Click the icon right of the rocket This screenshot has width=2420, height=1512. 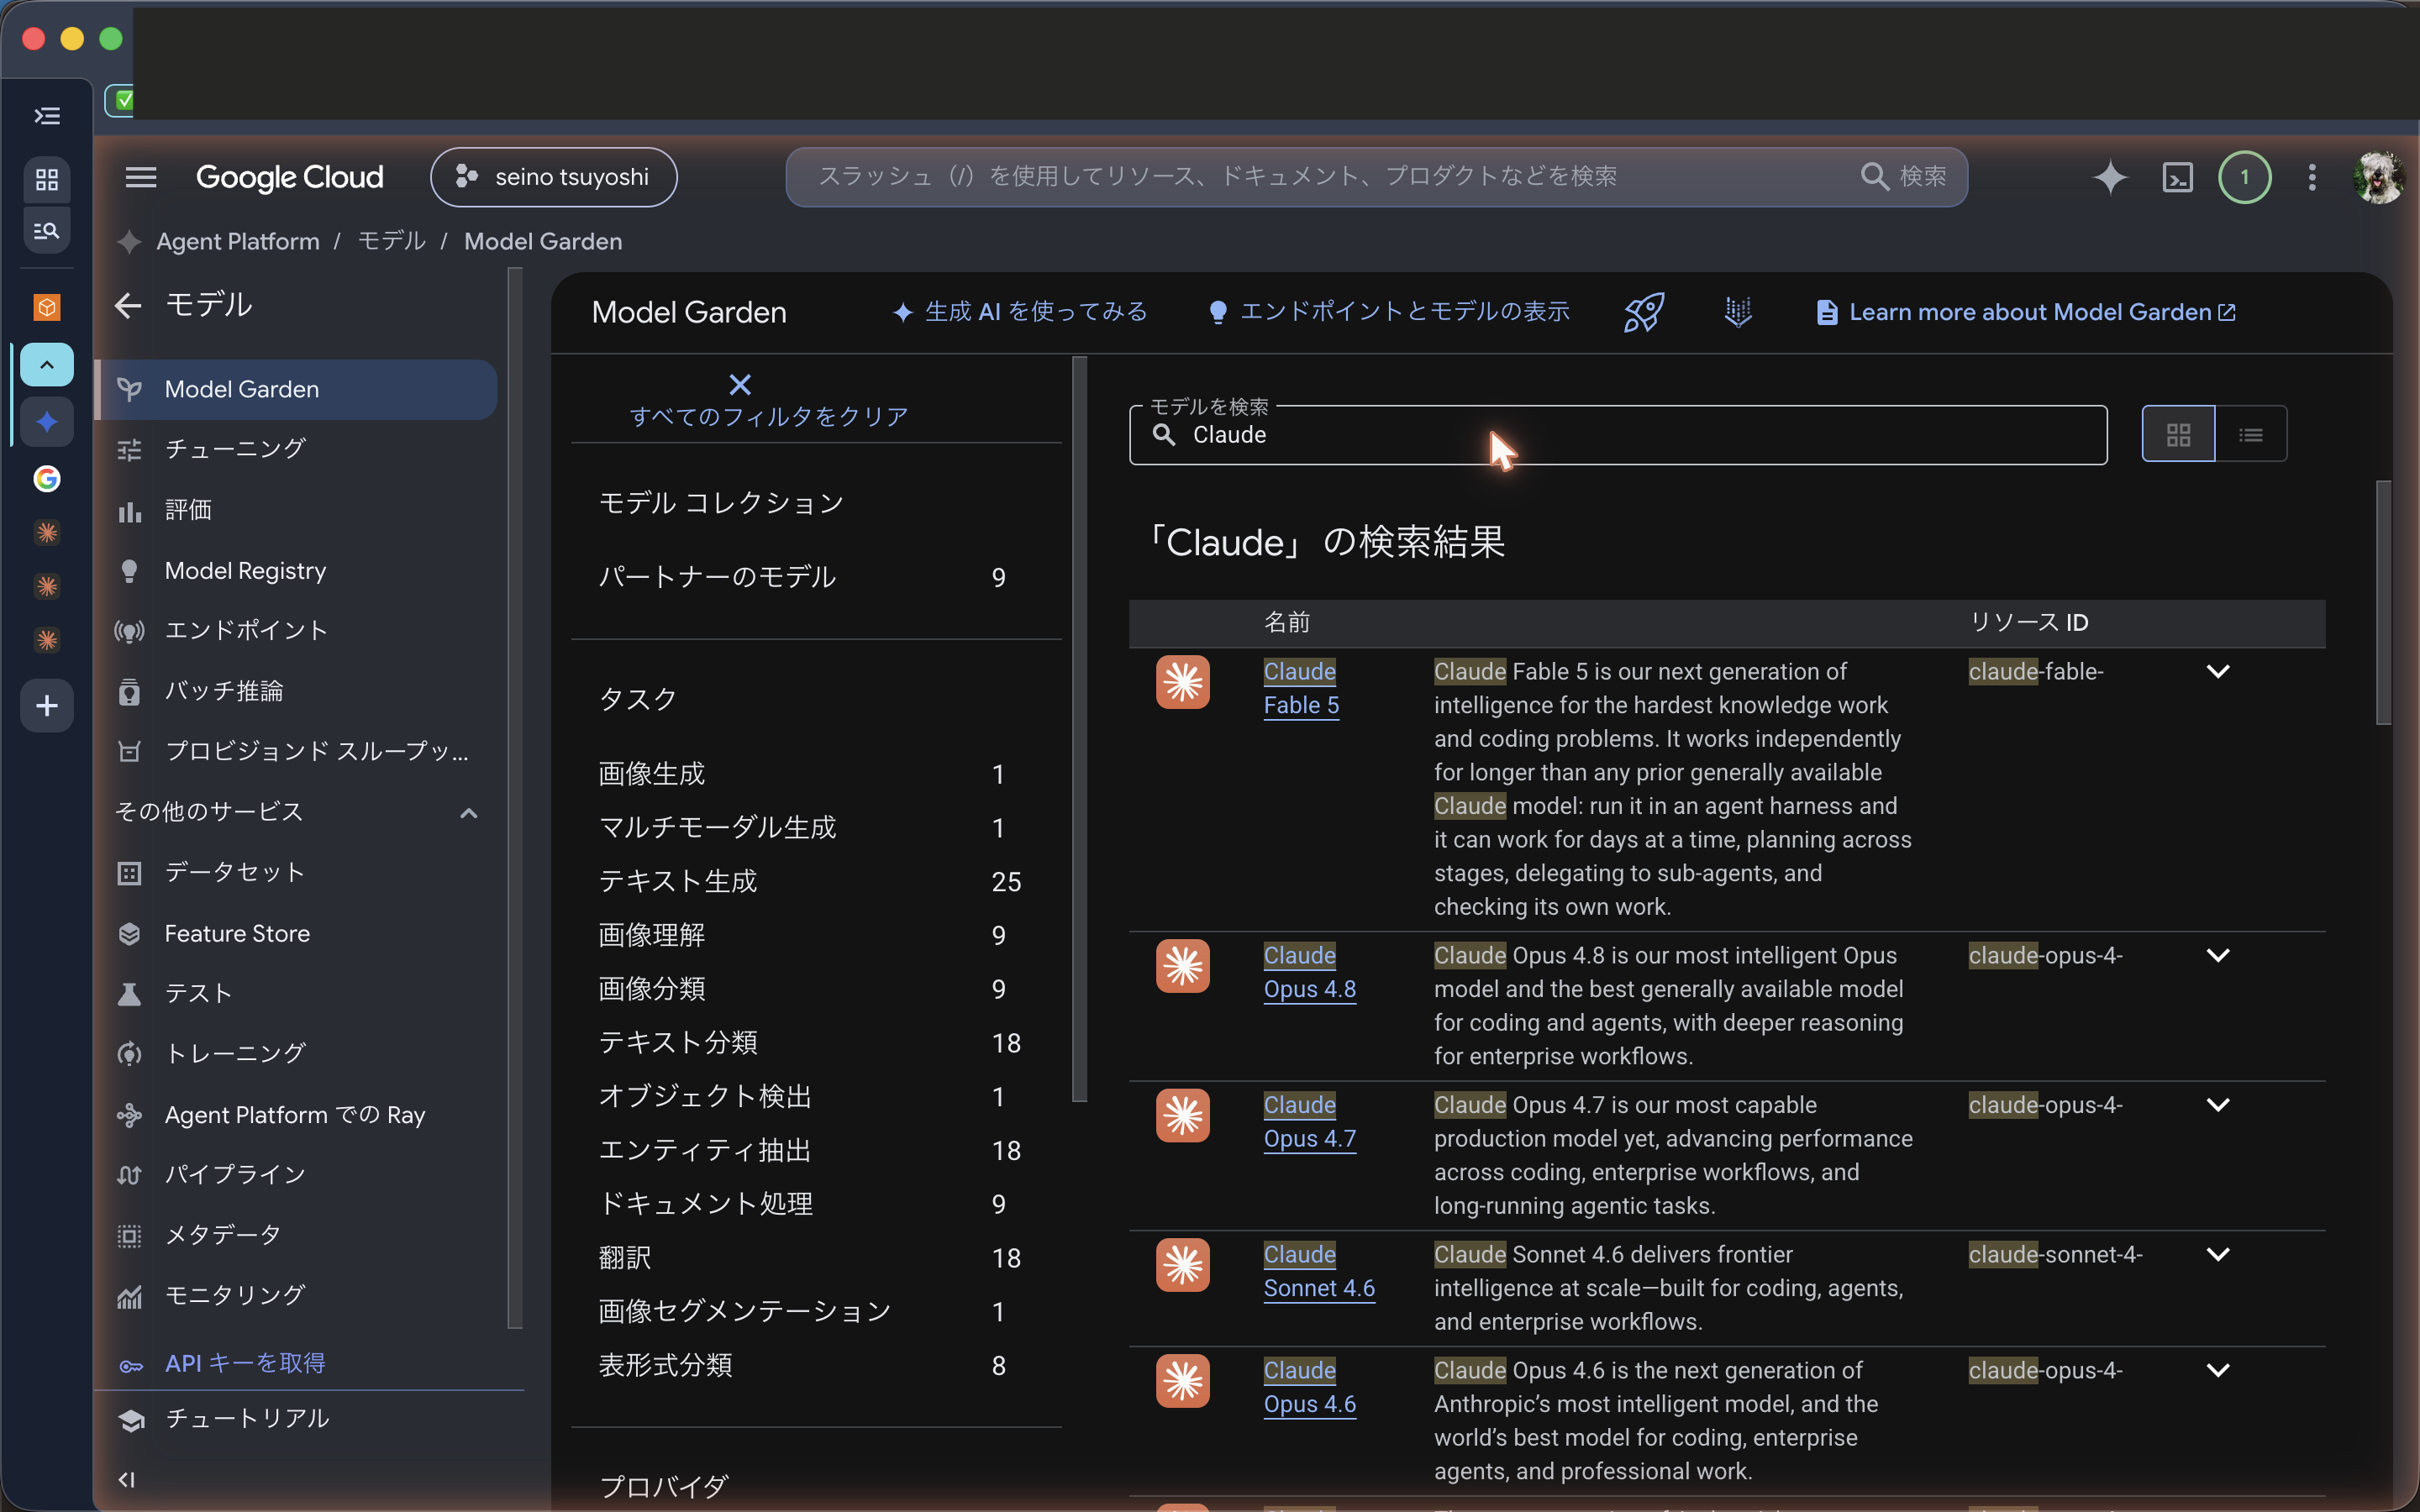1738,312
